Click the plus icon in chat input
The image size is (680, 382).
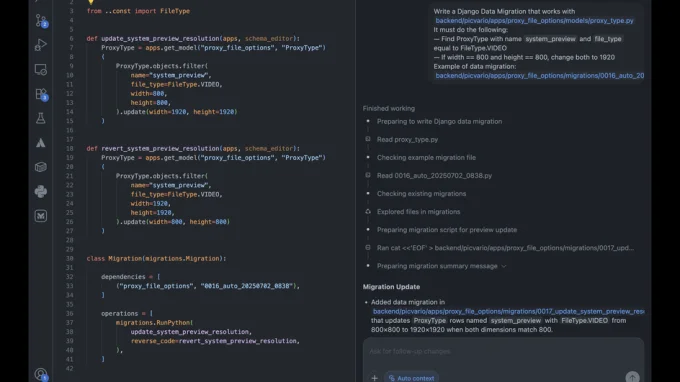(x=374, y=378)
